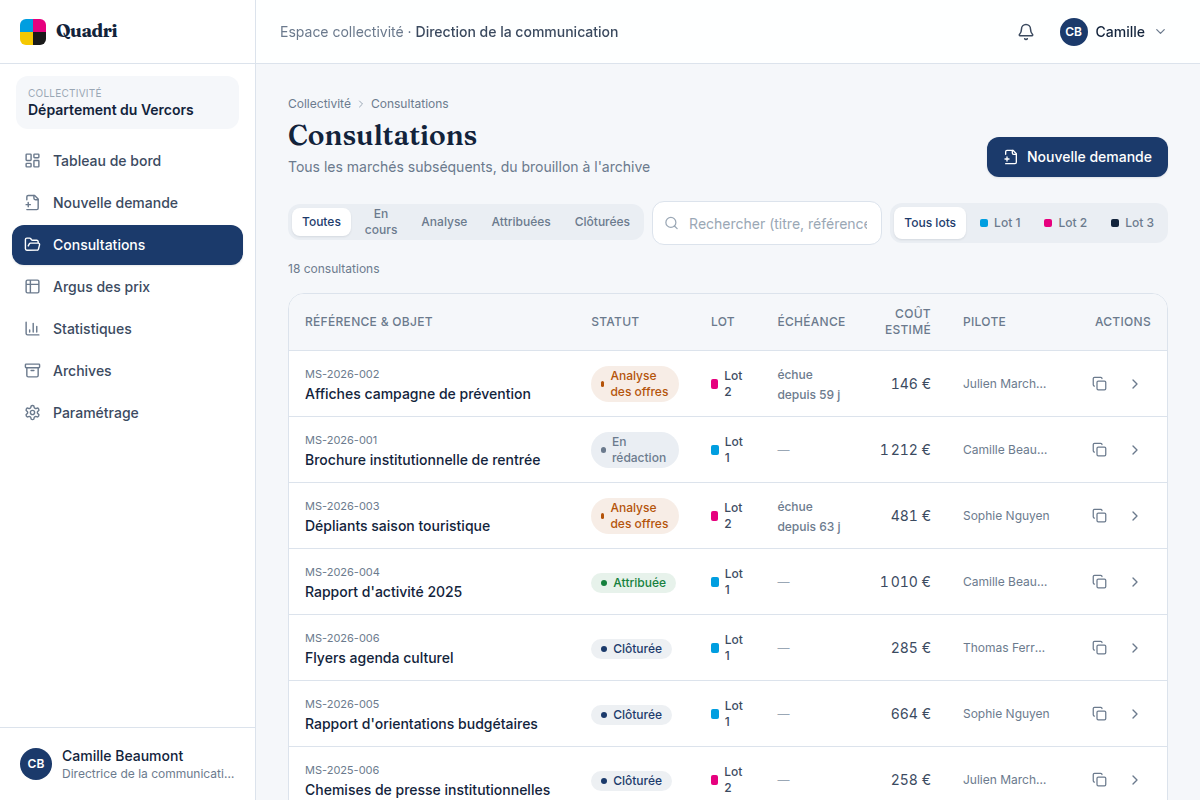Click the 1 010 € cost cell
This screenshot has width=1200, height=800.
tap(905, 582)
